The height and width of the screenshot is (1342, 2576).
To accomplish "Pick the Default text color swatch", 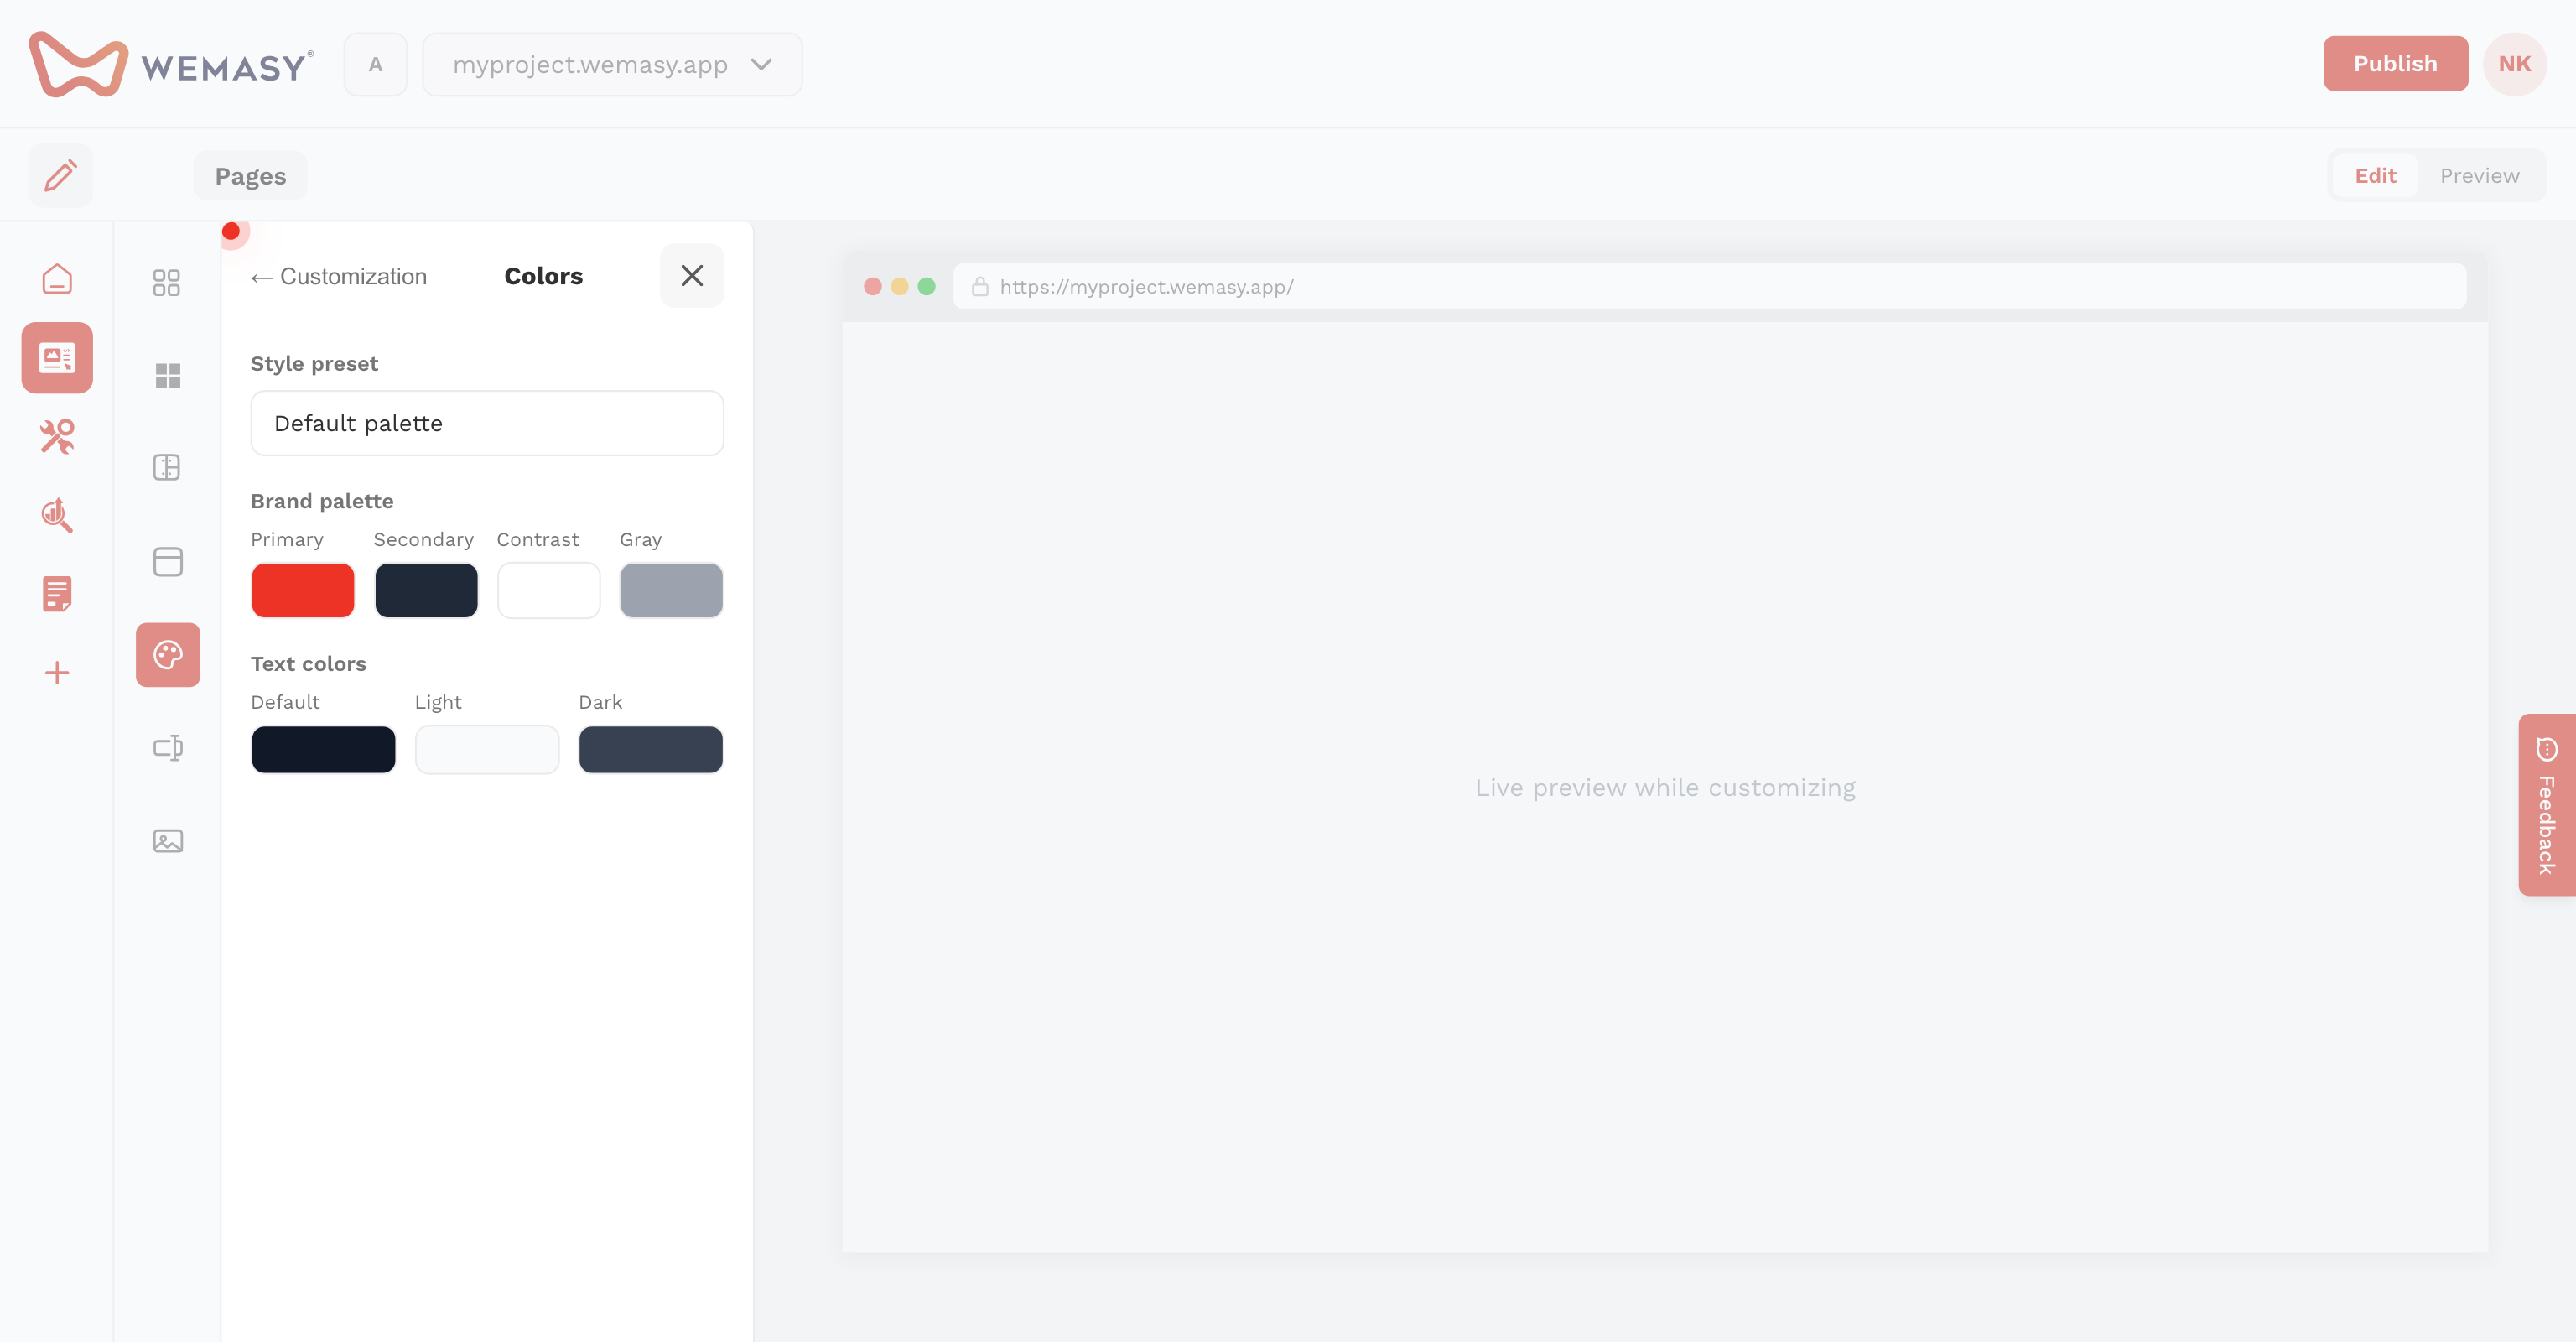I will click(323, 749).
